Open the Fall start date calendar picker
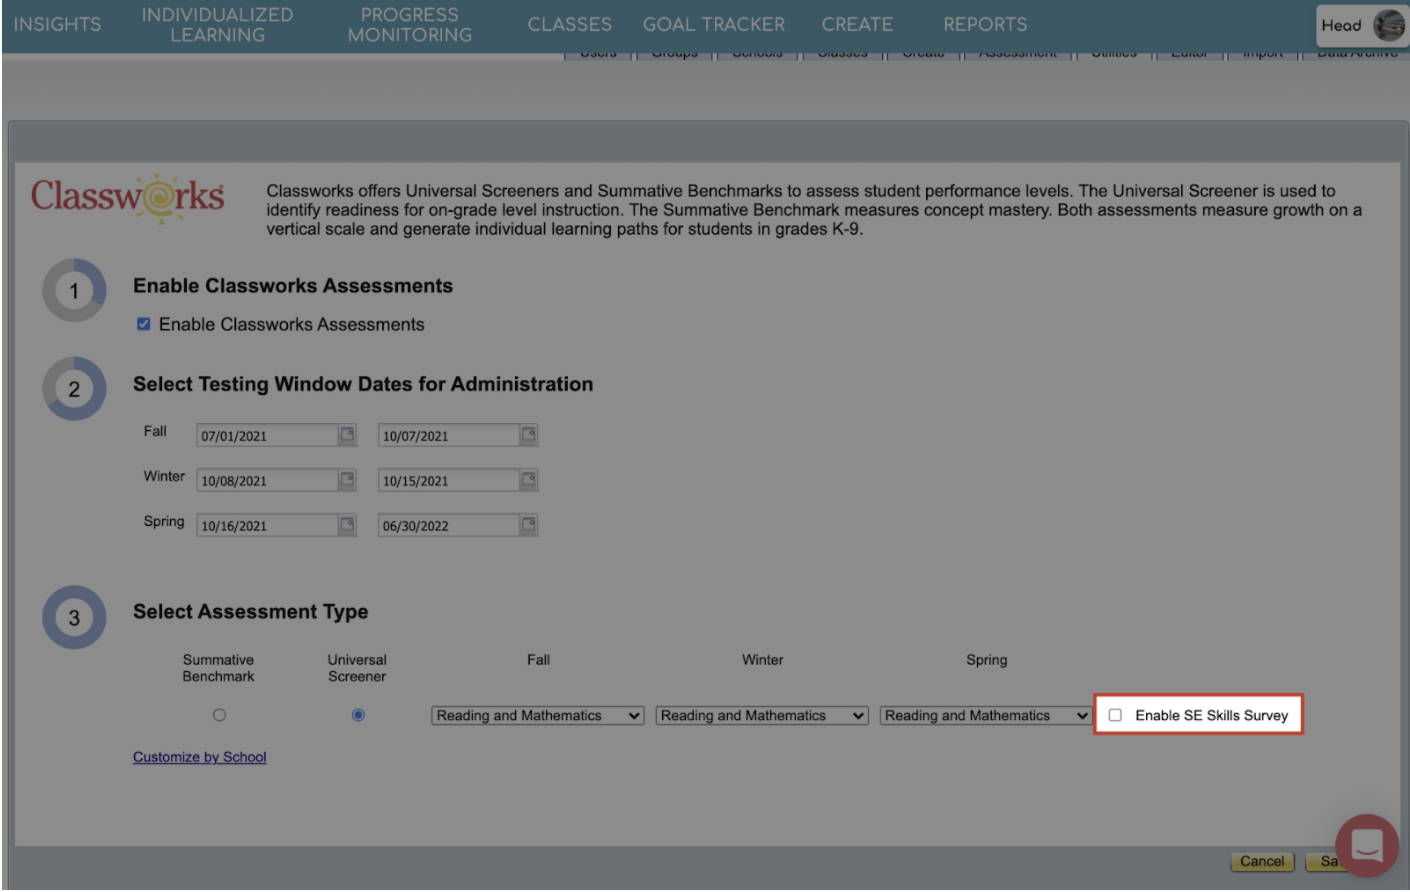 coord(347,435)
